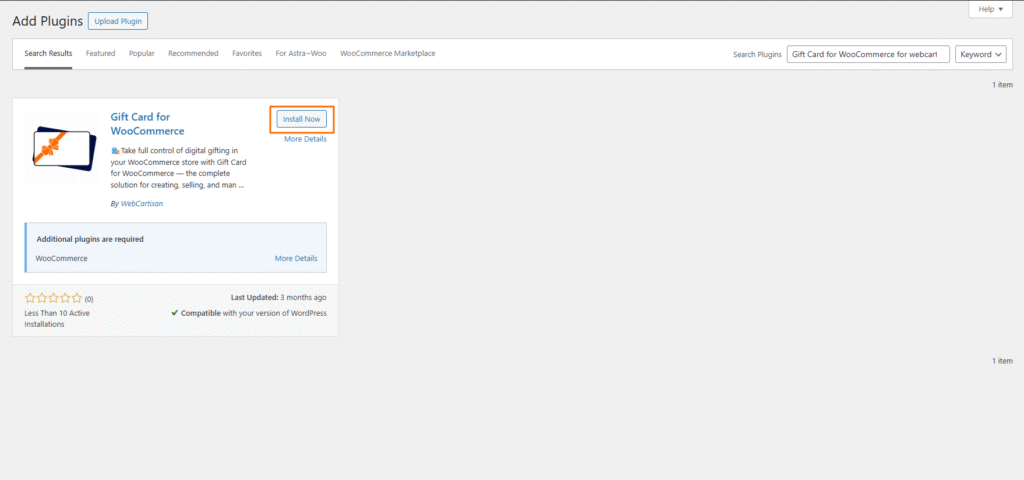Go to the Popular tab
This screenshot has height=480, width=1024.
(x=141, y=53)
